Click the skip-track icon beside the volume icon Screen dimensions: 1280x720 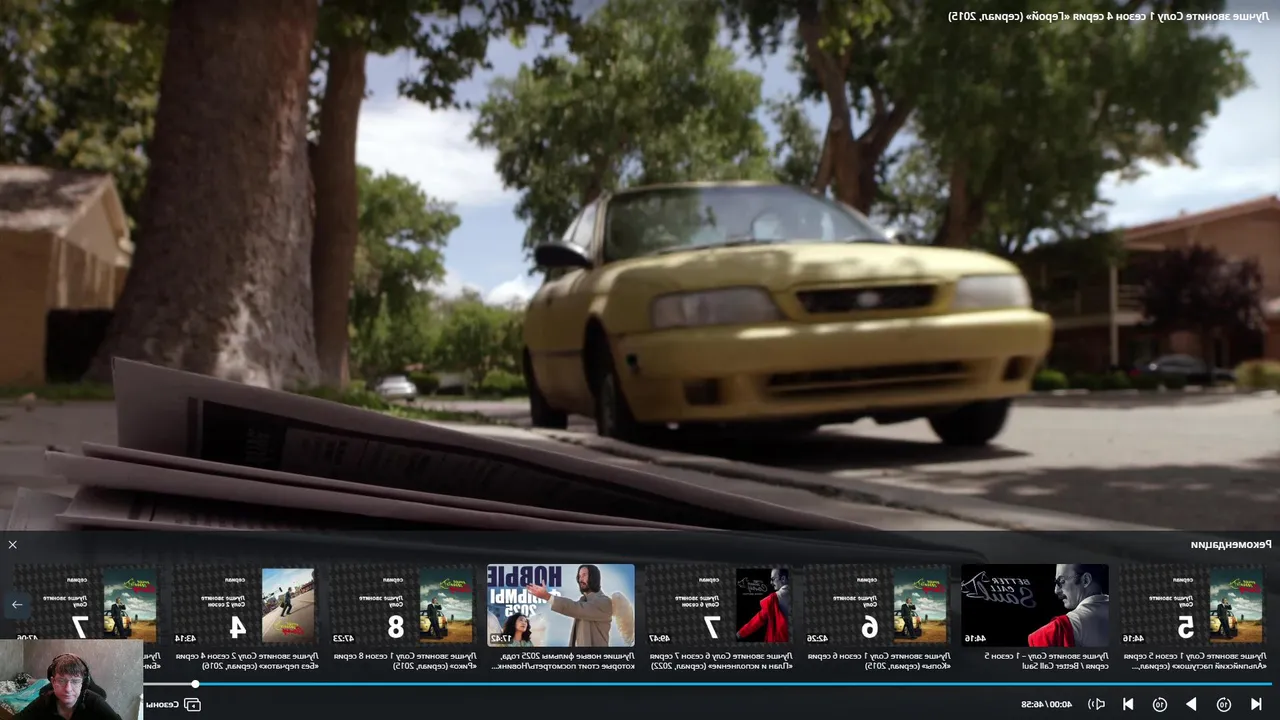(1128, 704)
